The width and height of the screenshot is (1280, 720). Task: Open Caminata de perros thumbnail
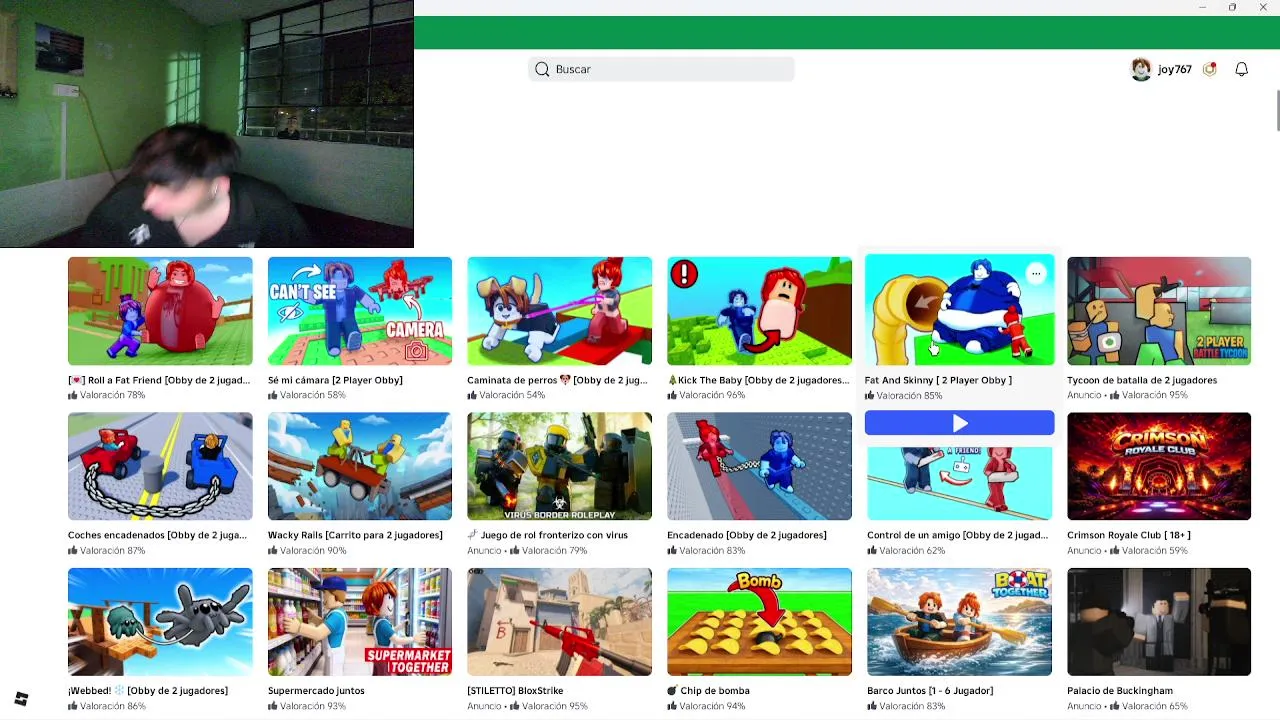coord(559,311)
